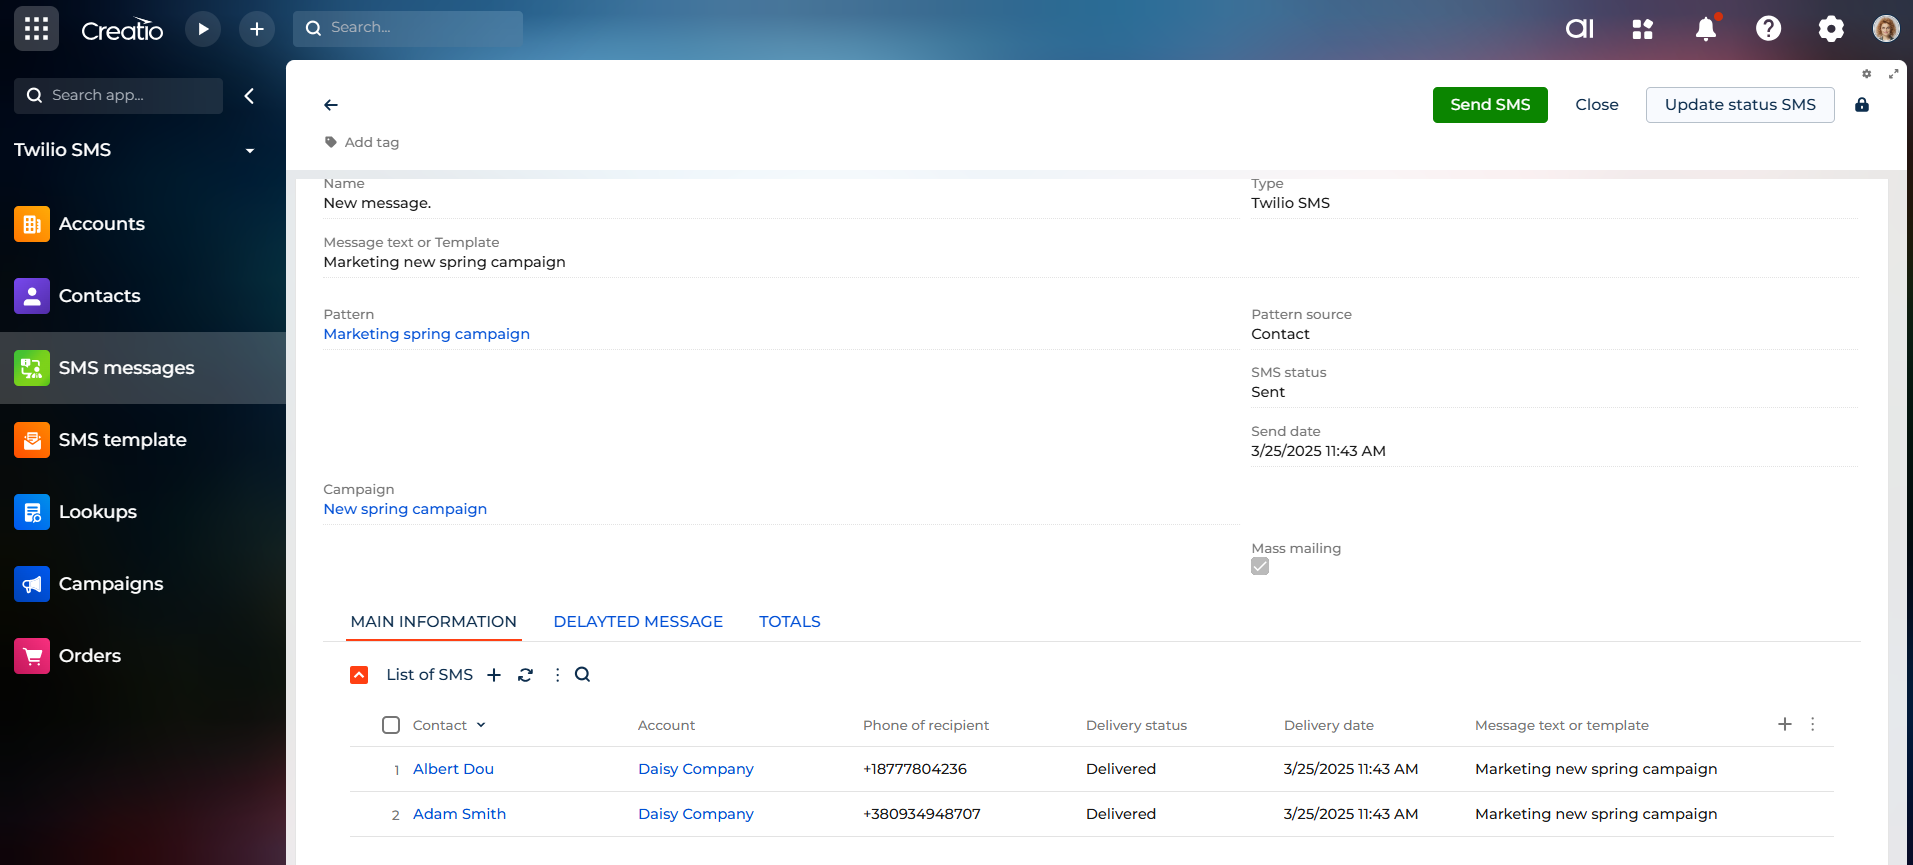Image resolution: width=1913 pixels, height=865 pixels.
Task: Click the Delivery date column header
Action: pyautogui.click(x=1328, y=725)
